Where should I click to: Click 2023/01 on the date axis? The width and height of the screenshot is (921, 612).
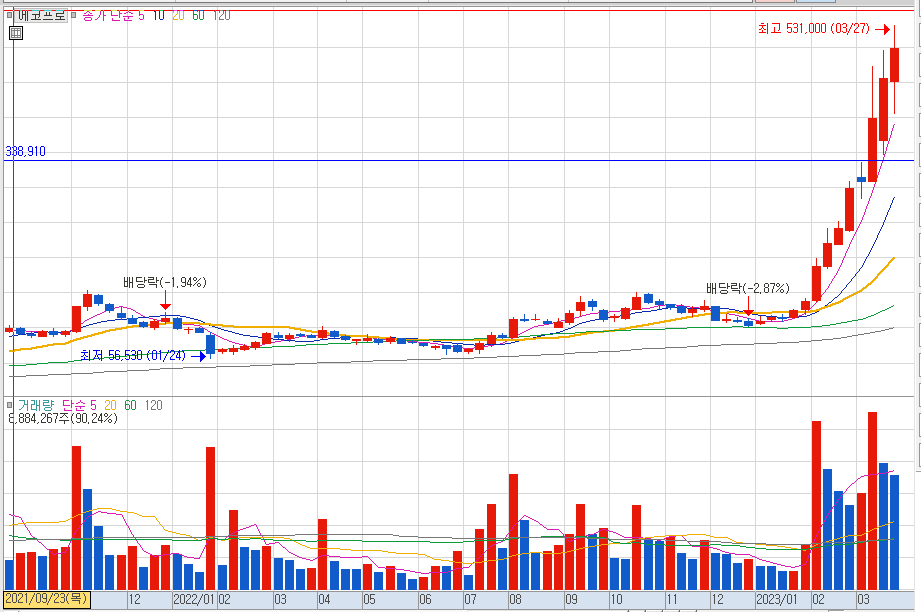[777, 600]
